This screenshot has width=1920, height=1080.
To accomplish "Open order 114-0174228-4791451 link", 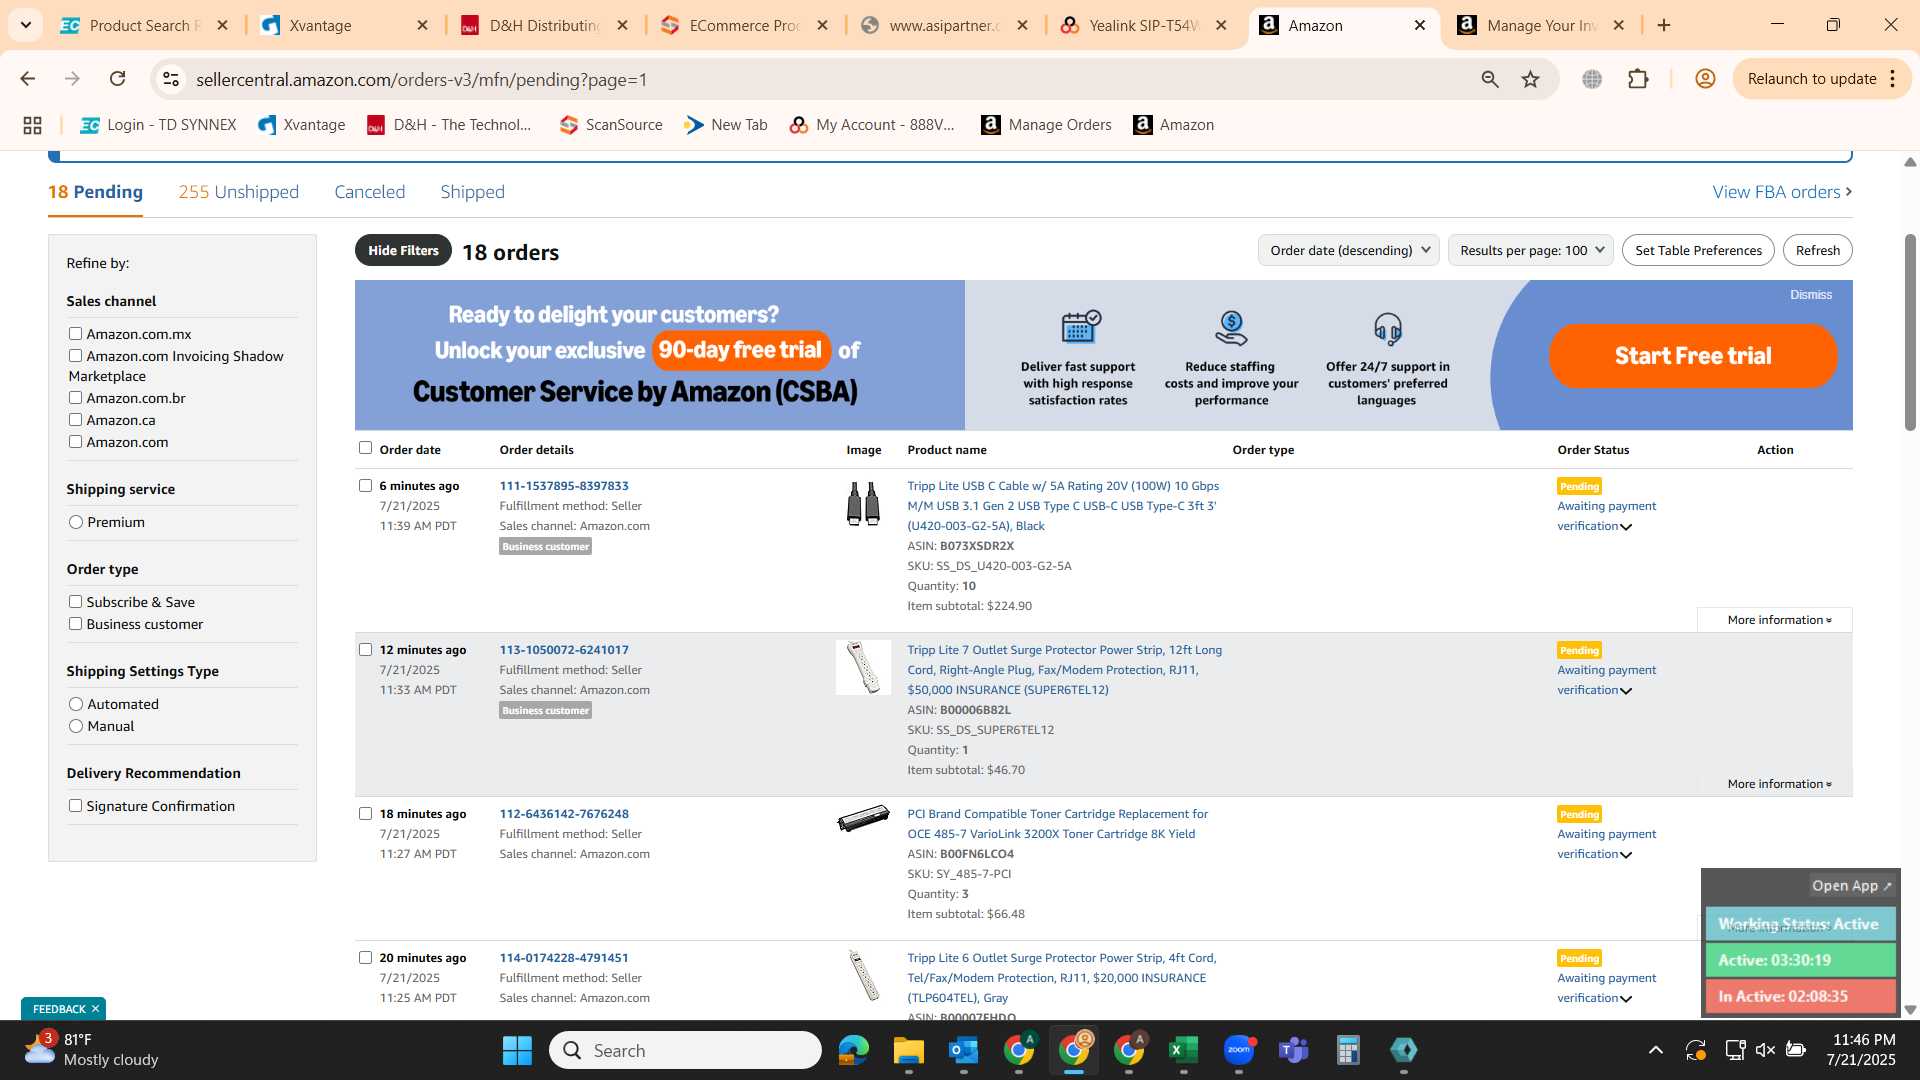I will coord(564,958).
